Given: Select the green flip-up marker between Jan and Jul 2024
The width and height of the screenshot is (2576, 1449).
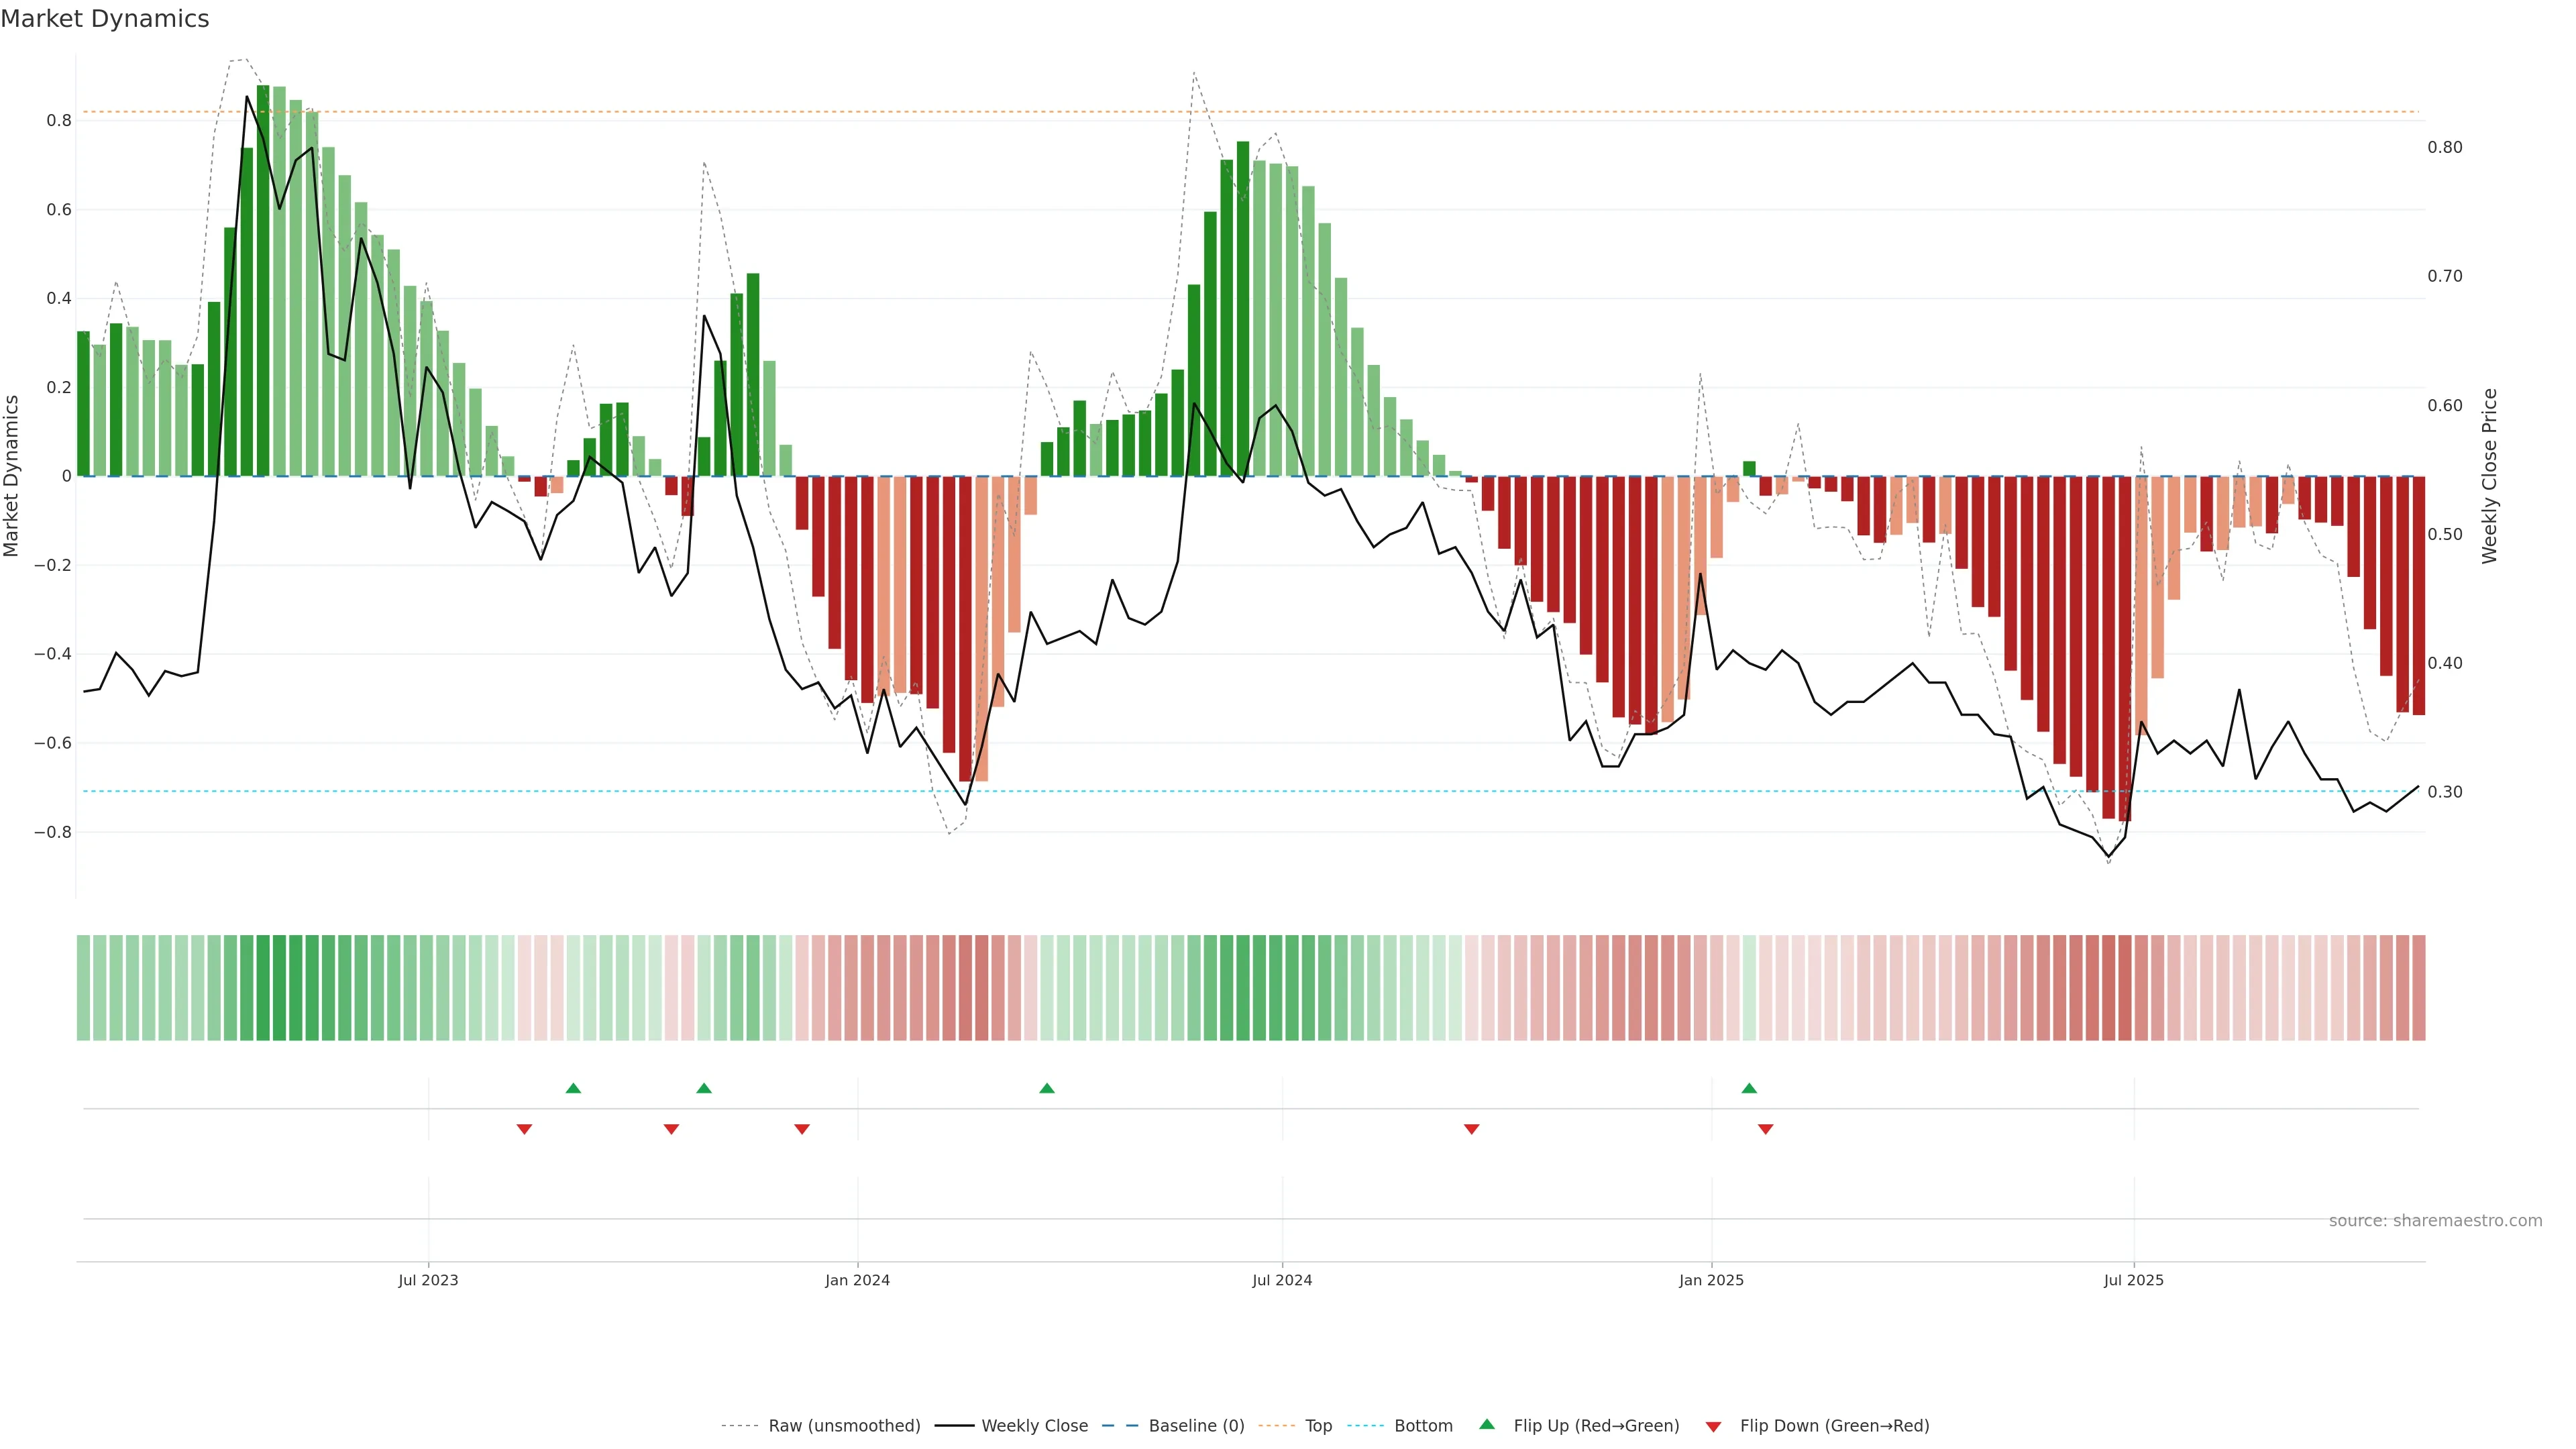Looking at the screenshot, I should (1047, 1088).
